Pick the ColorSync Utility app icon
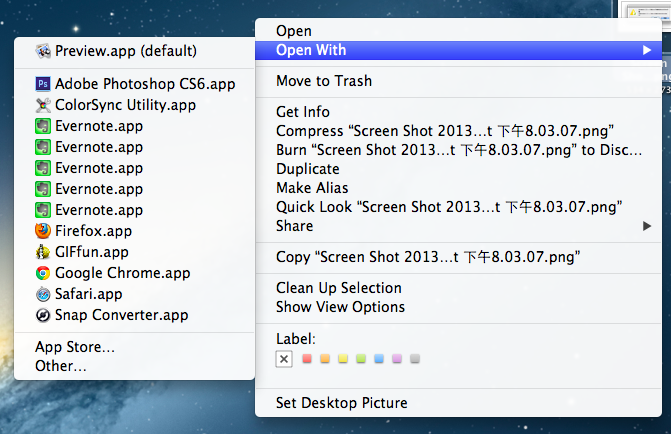Viewport: 671px width, 434px height. (43, 105)
